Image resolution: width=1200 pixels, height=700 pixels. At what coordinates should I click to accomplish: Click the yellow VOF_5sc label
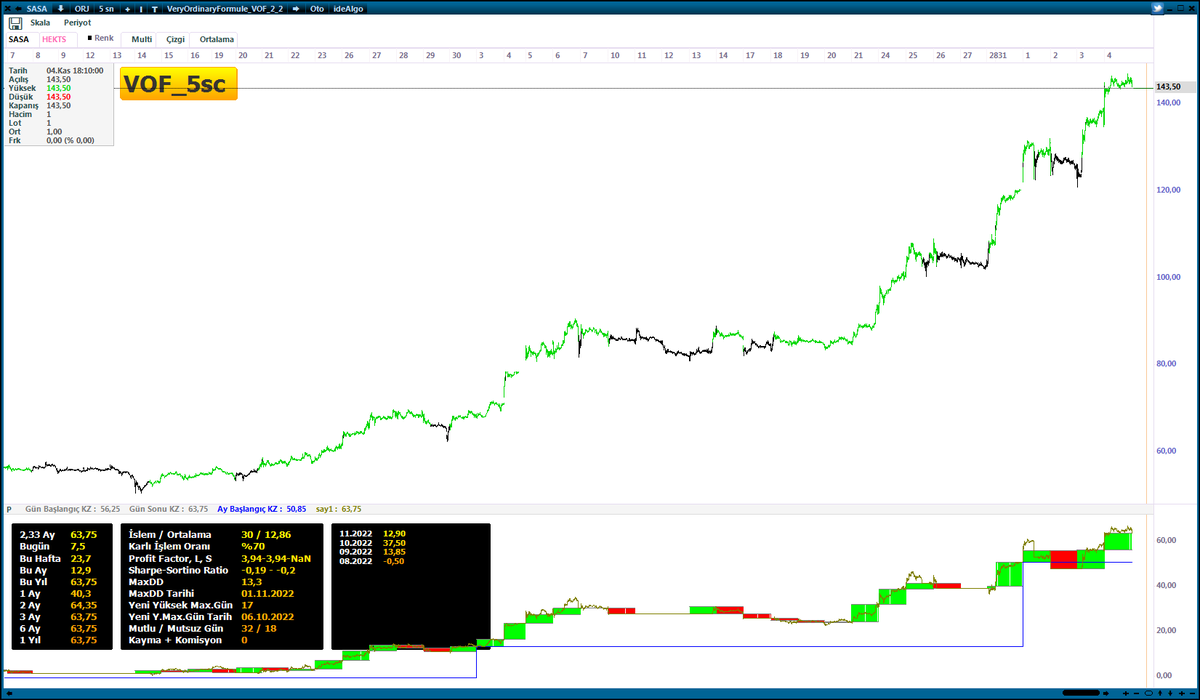(x=179, y=84)
